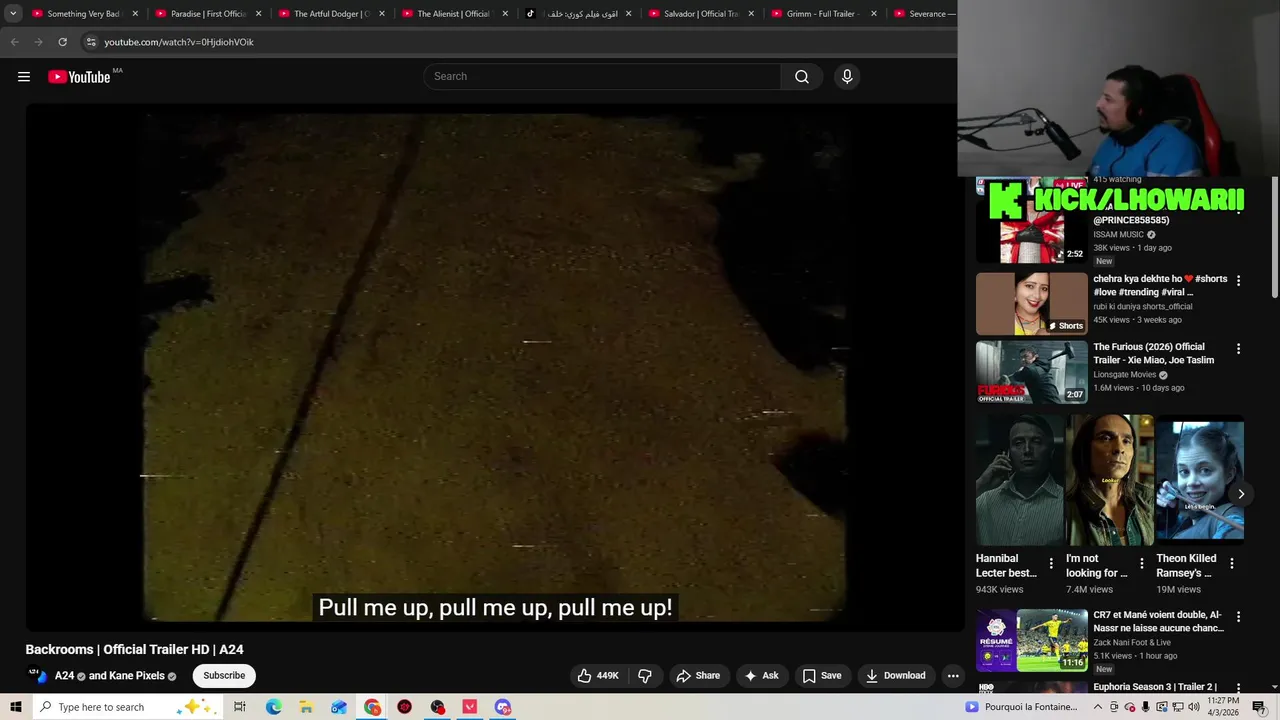This screenshot has height=720, width=1280.
Task: Open menu for chehra kya dekhte ho video
Action: point(1238,281)
